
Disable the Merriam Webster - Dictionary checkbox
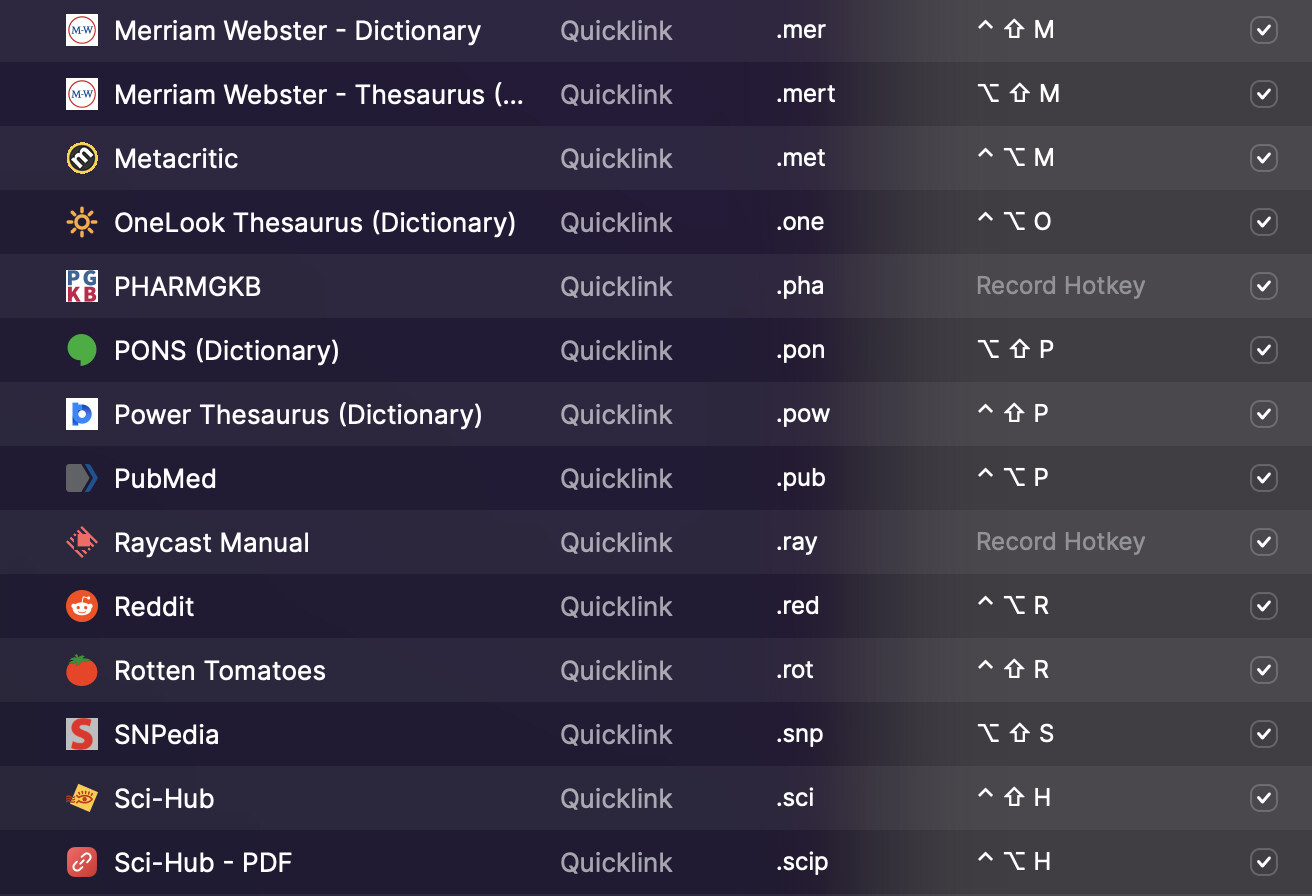1264,30
